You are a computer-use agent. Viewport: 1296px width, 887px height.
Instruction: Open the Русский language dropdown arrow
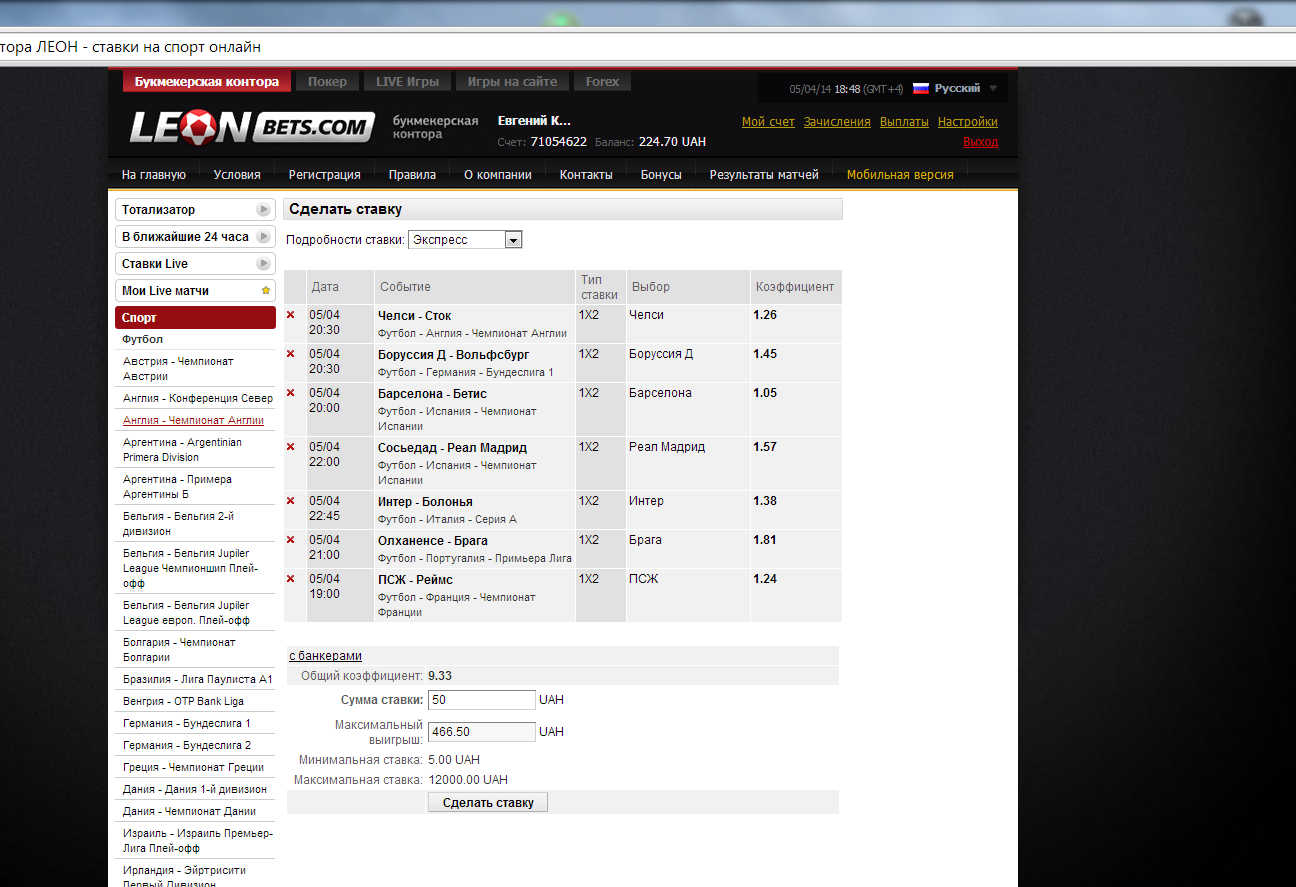pyautogui.click(x=993, y=88)
